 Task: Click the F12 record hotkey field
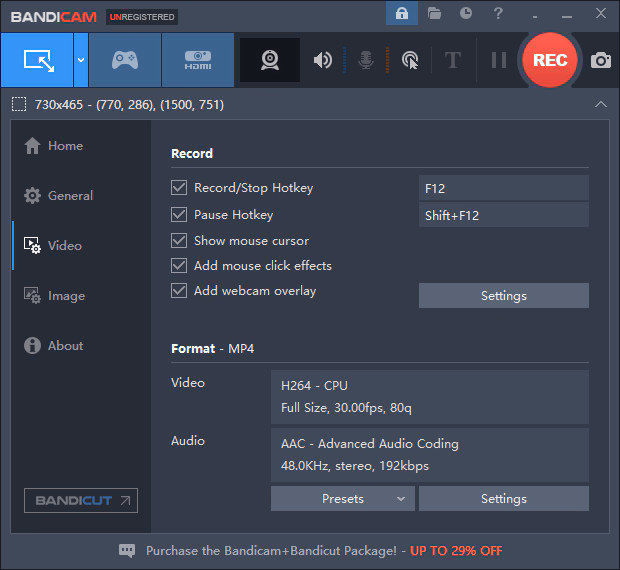(x=504, y=188)
